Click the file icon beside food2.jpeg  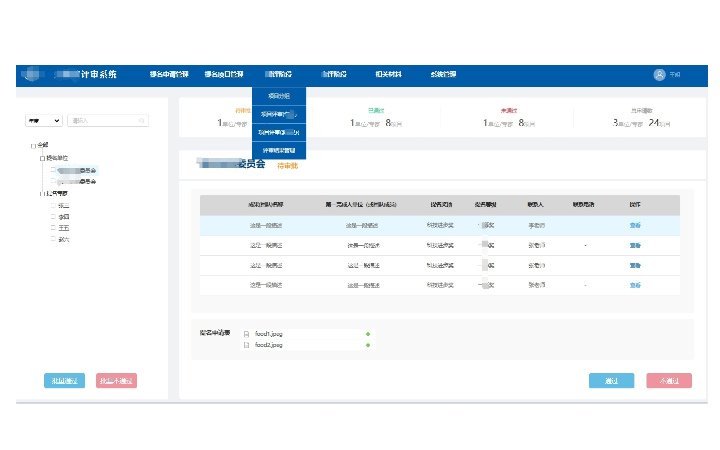pyautogui.click(x=247, y=345)
